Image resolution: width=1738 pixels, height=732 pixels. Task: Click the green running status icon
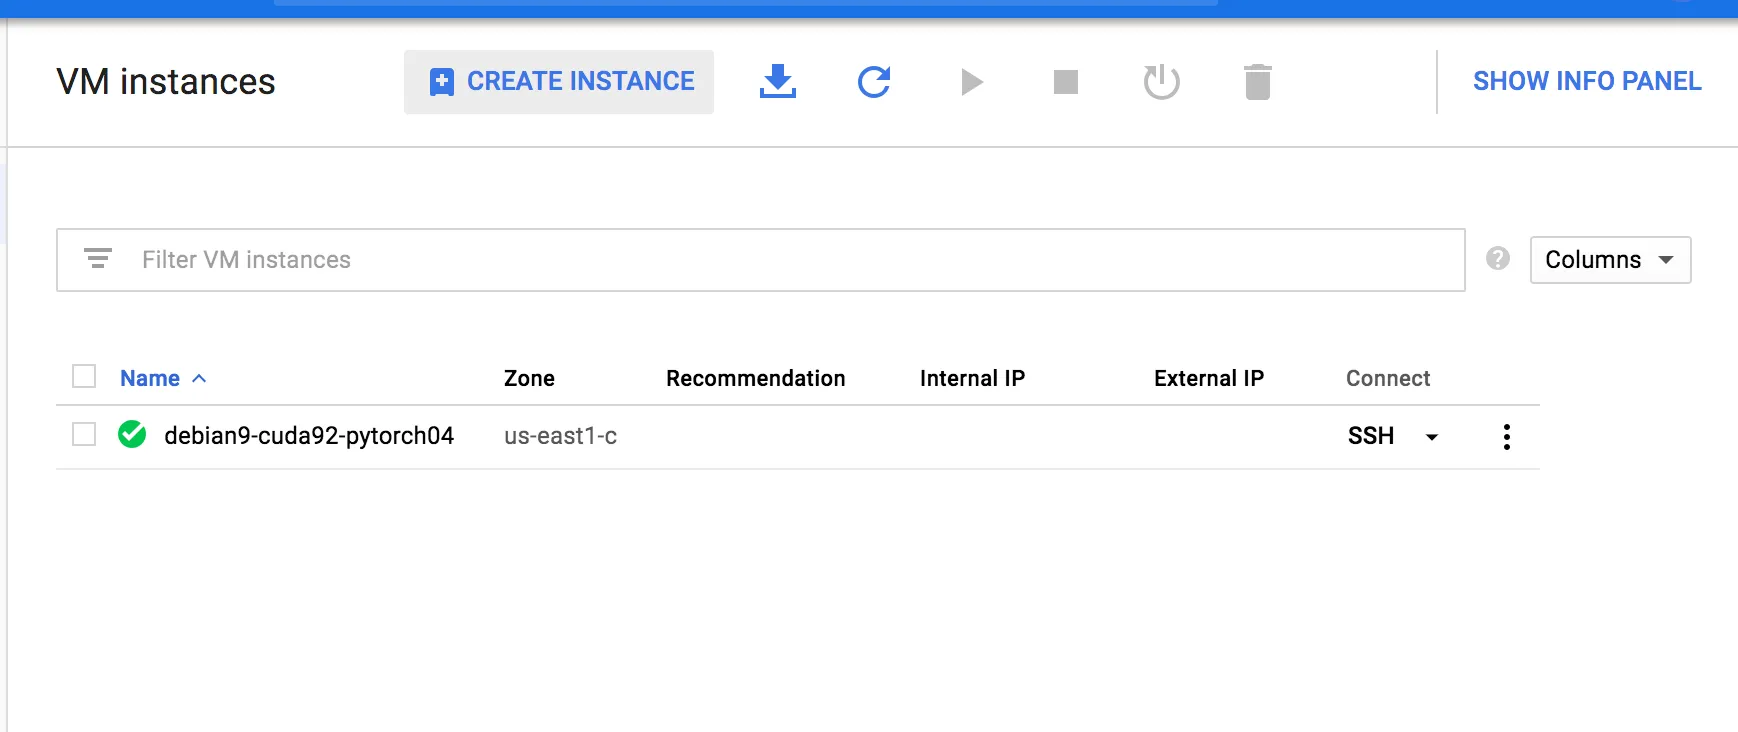pos(132,434)
